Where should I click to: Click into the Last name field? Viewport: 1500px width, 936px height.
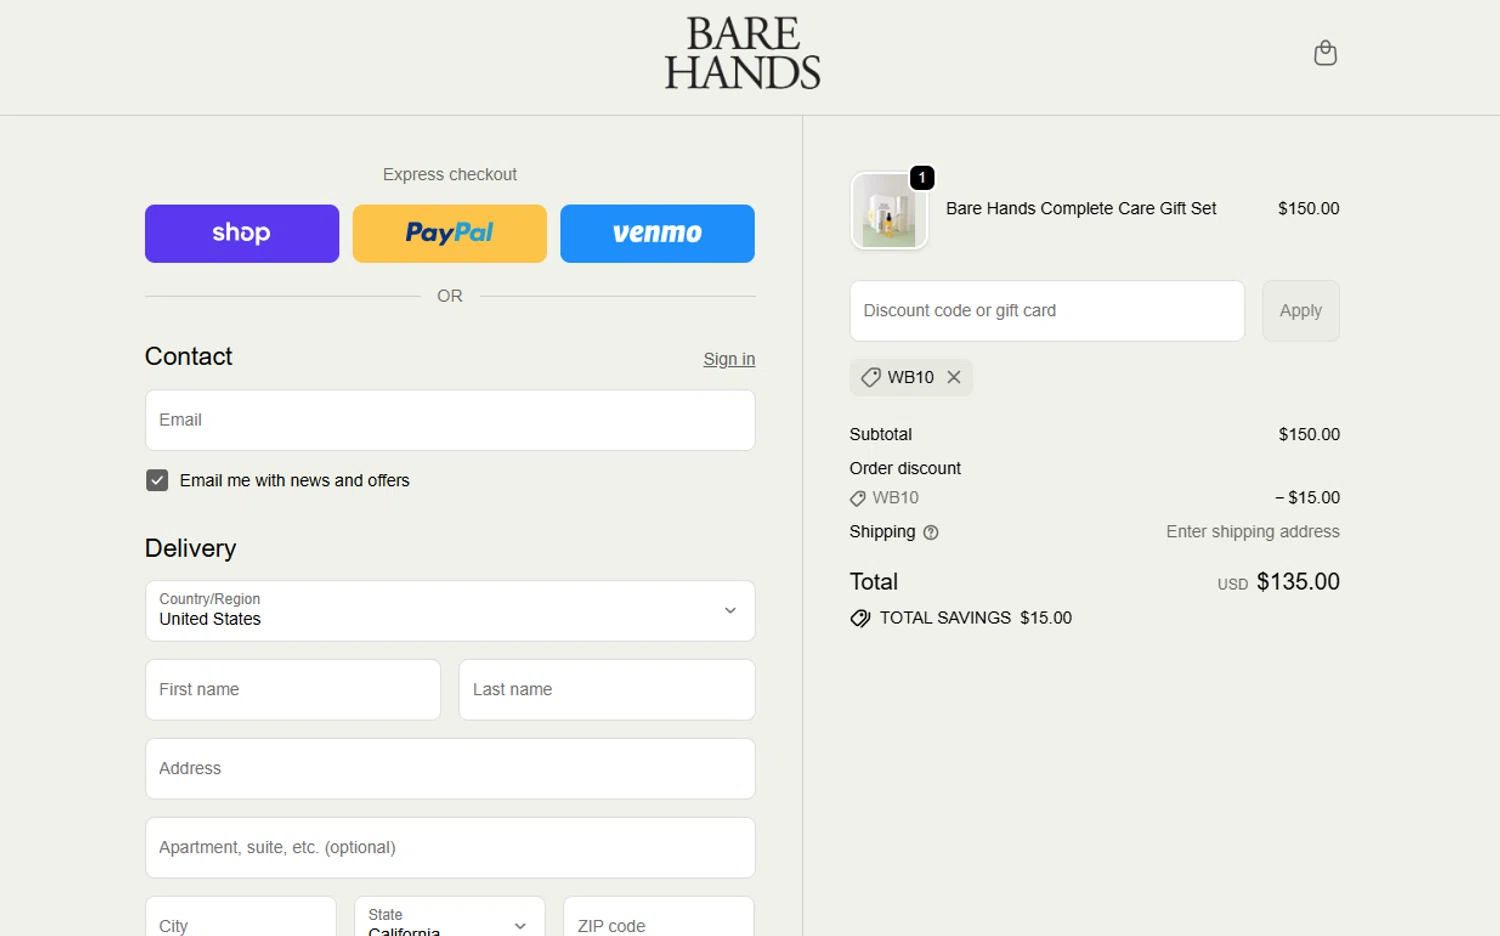point(607,690)
